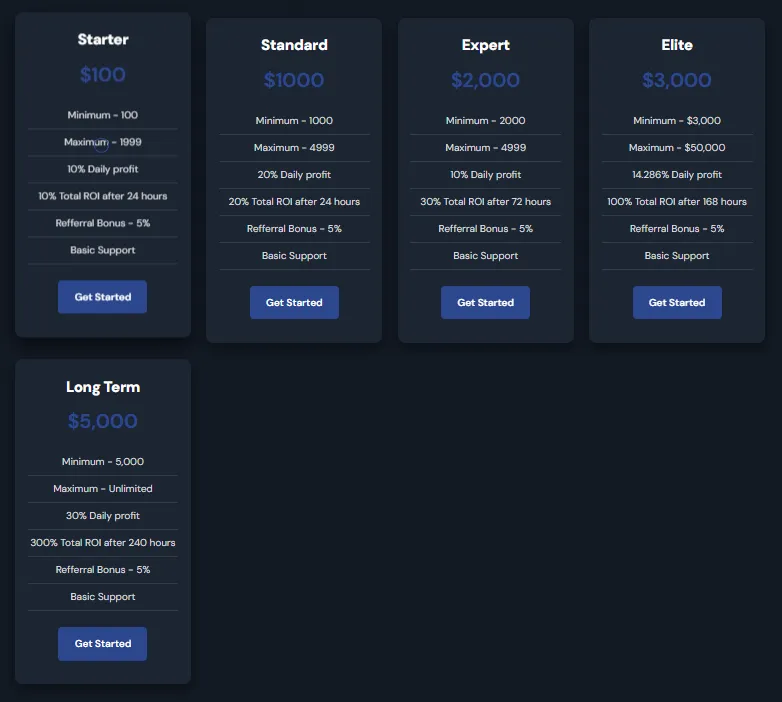Select the Maximum - $50,000 line
Viewport: 782px width, 702px height.
[676, 148]
